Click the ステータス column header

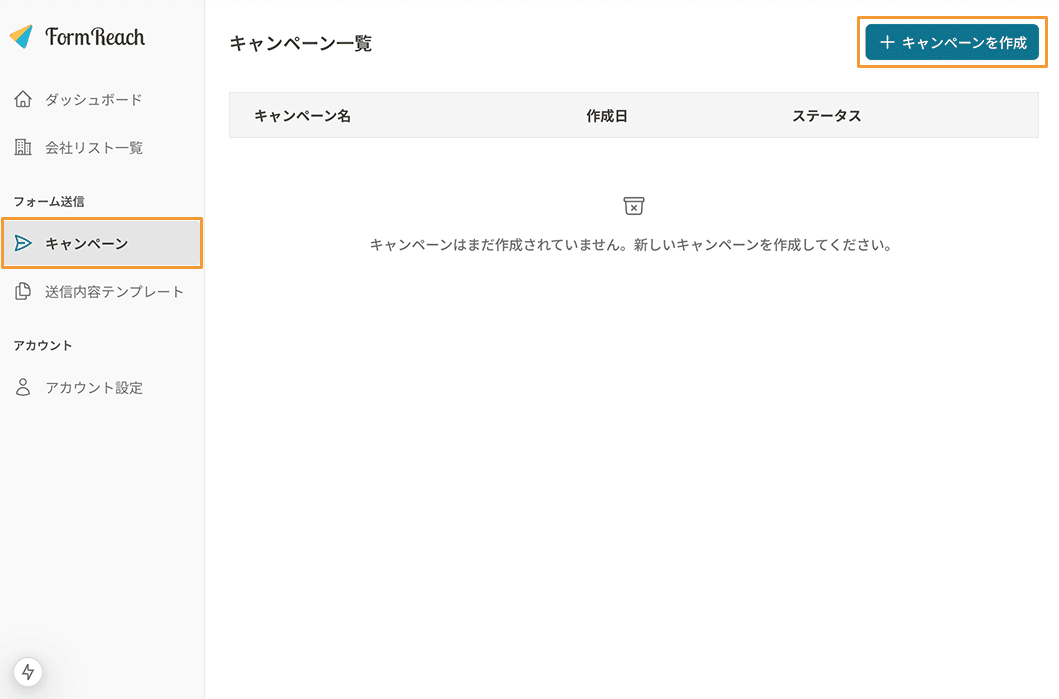click(x=827, y=115)
